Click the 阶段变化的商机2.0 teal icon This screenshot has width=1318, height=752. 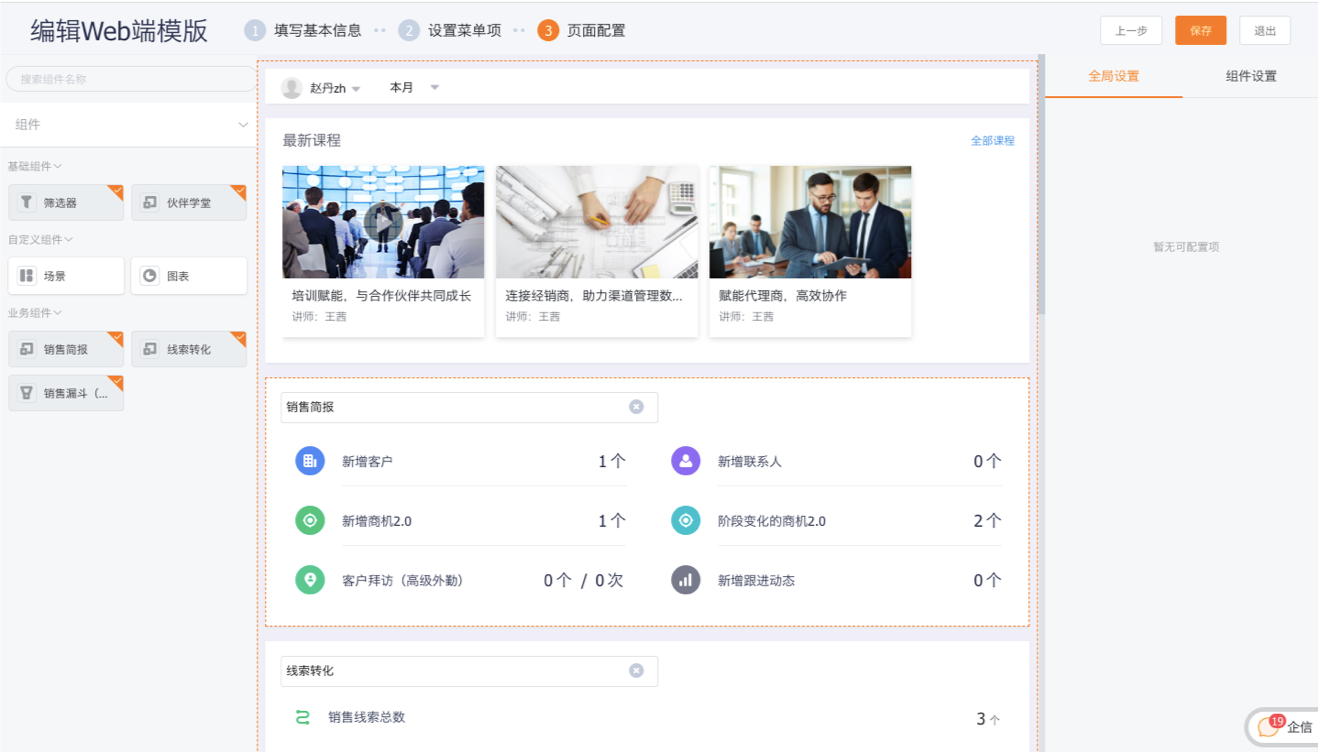pos(686,521)
